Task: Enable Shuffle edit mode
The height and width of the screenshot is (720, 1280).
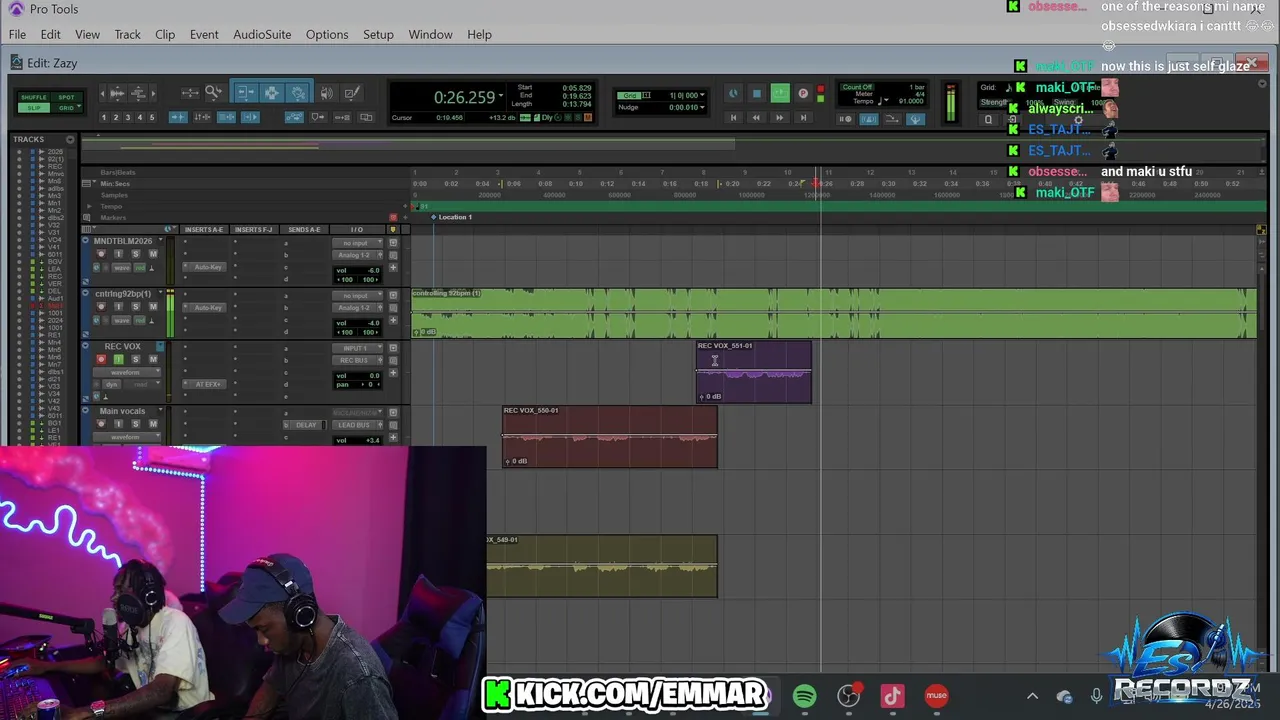Action: tap(34, 97)
